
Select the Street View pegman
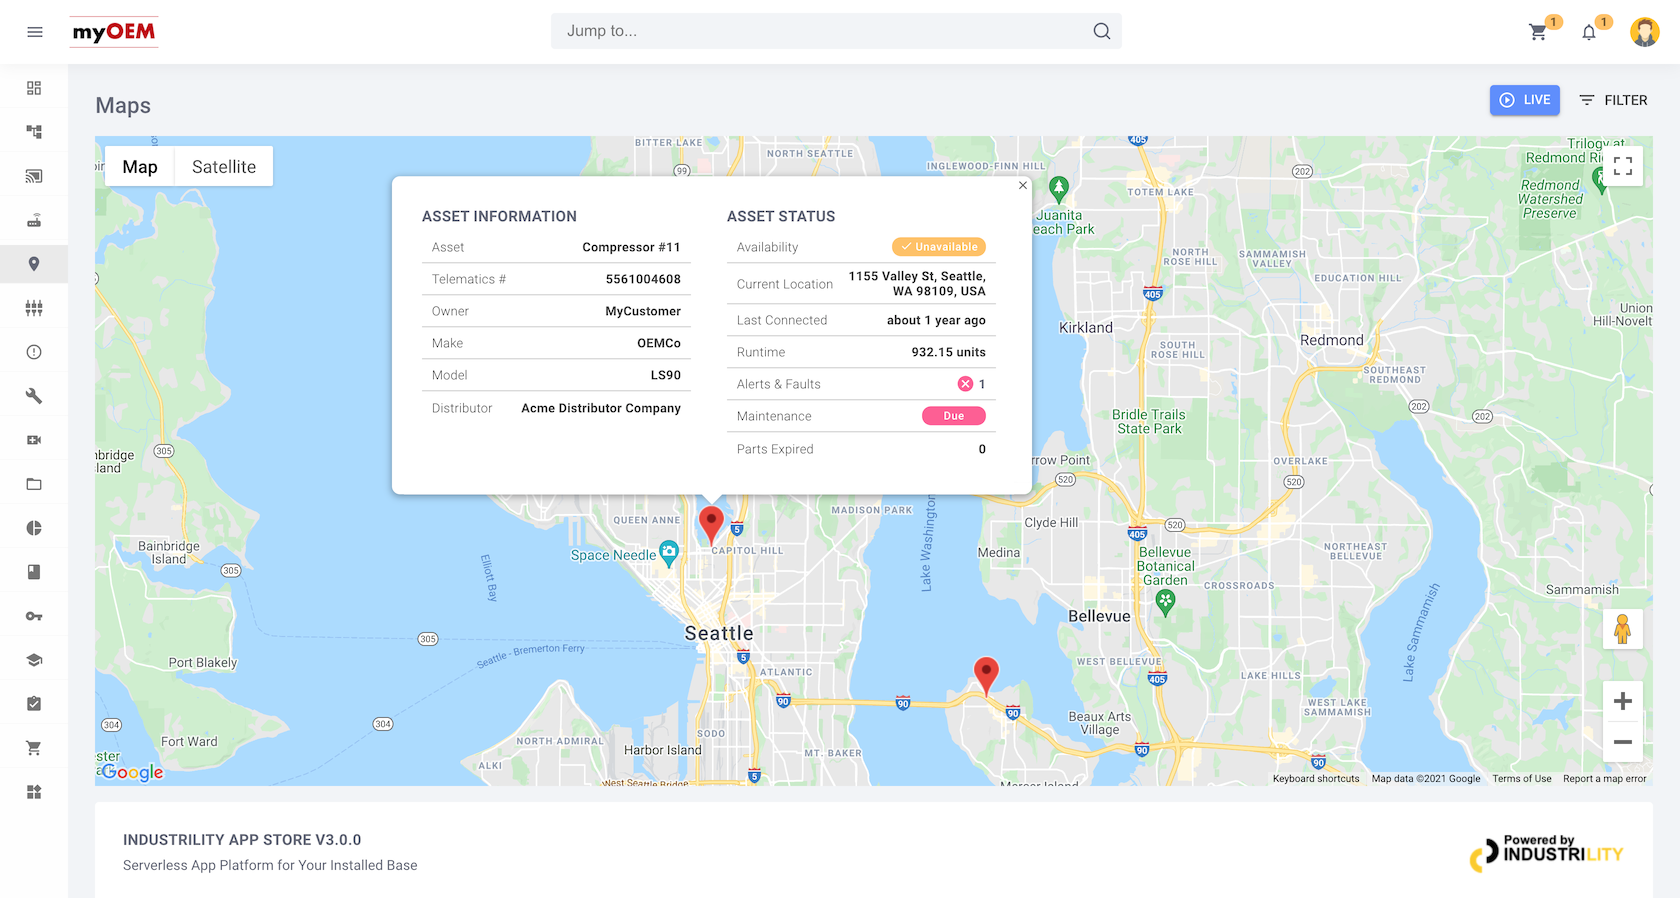pyautogui.click(x=1623, y=629)
